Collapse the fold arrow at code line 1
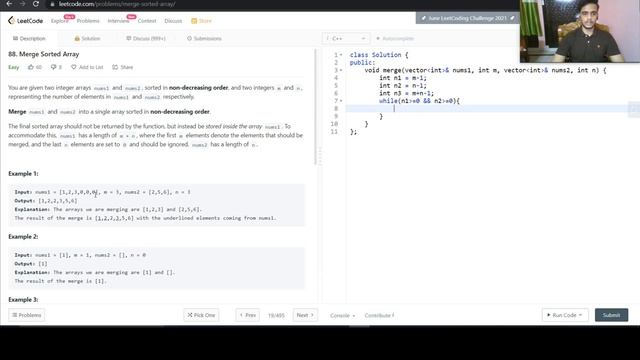Image resolution: width=640 pixels, height=360 pixels. pos(341,55)
